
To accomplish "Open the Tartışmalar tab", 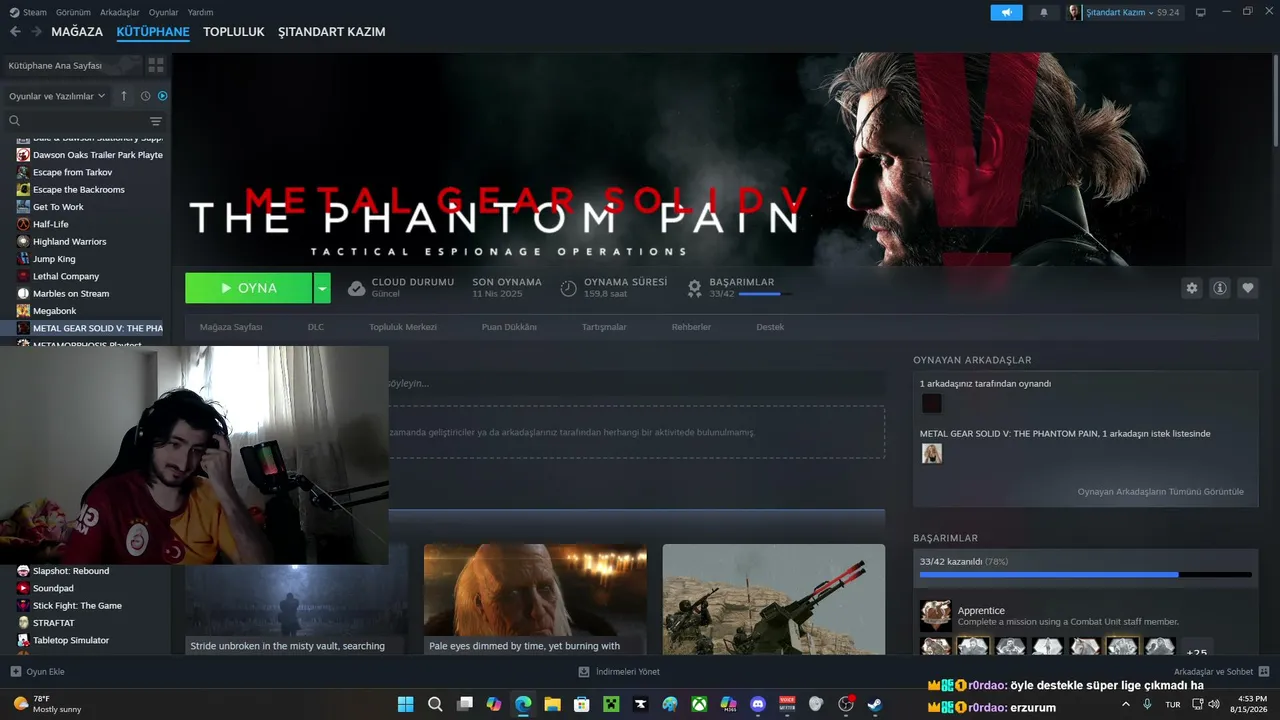I will 604,327.
